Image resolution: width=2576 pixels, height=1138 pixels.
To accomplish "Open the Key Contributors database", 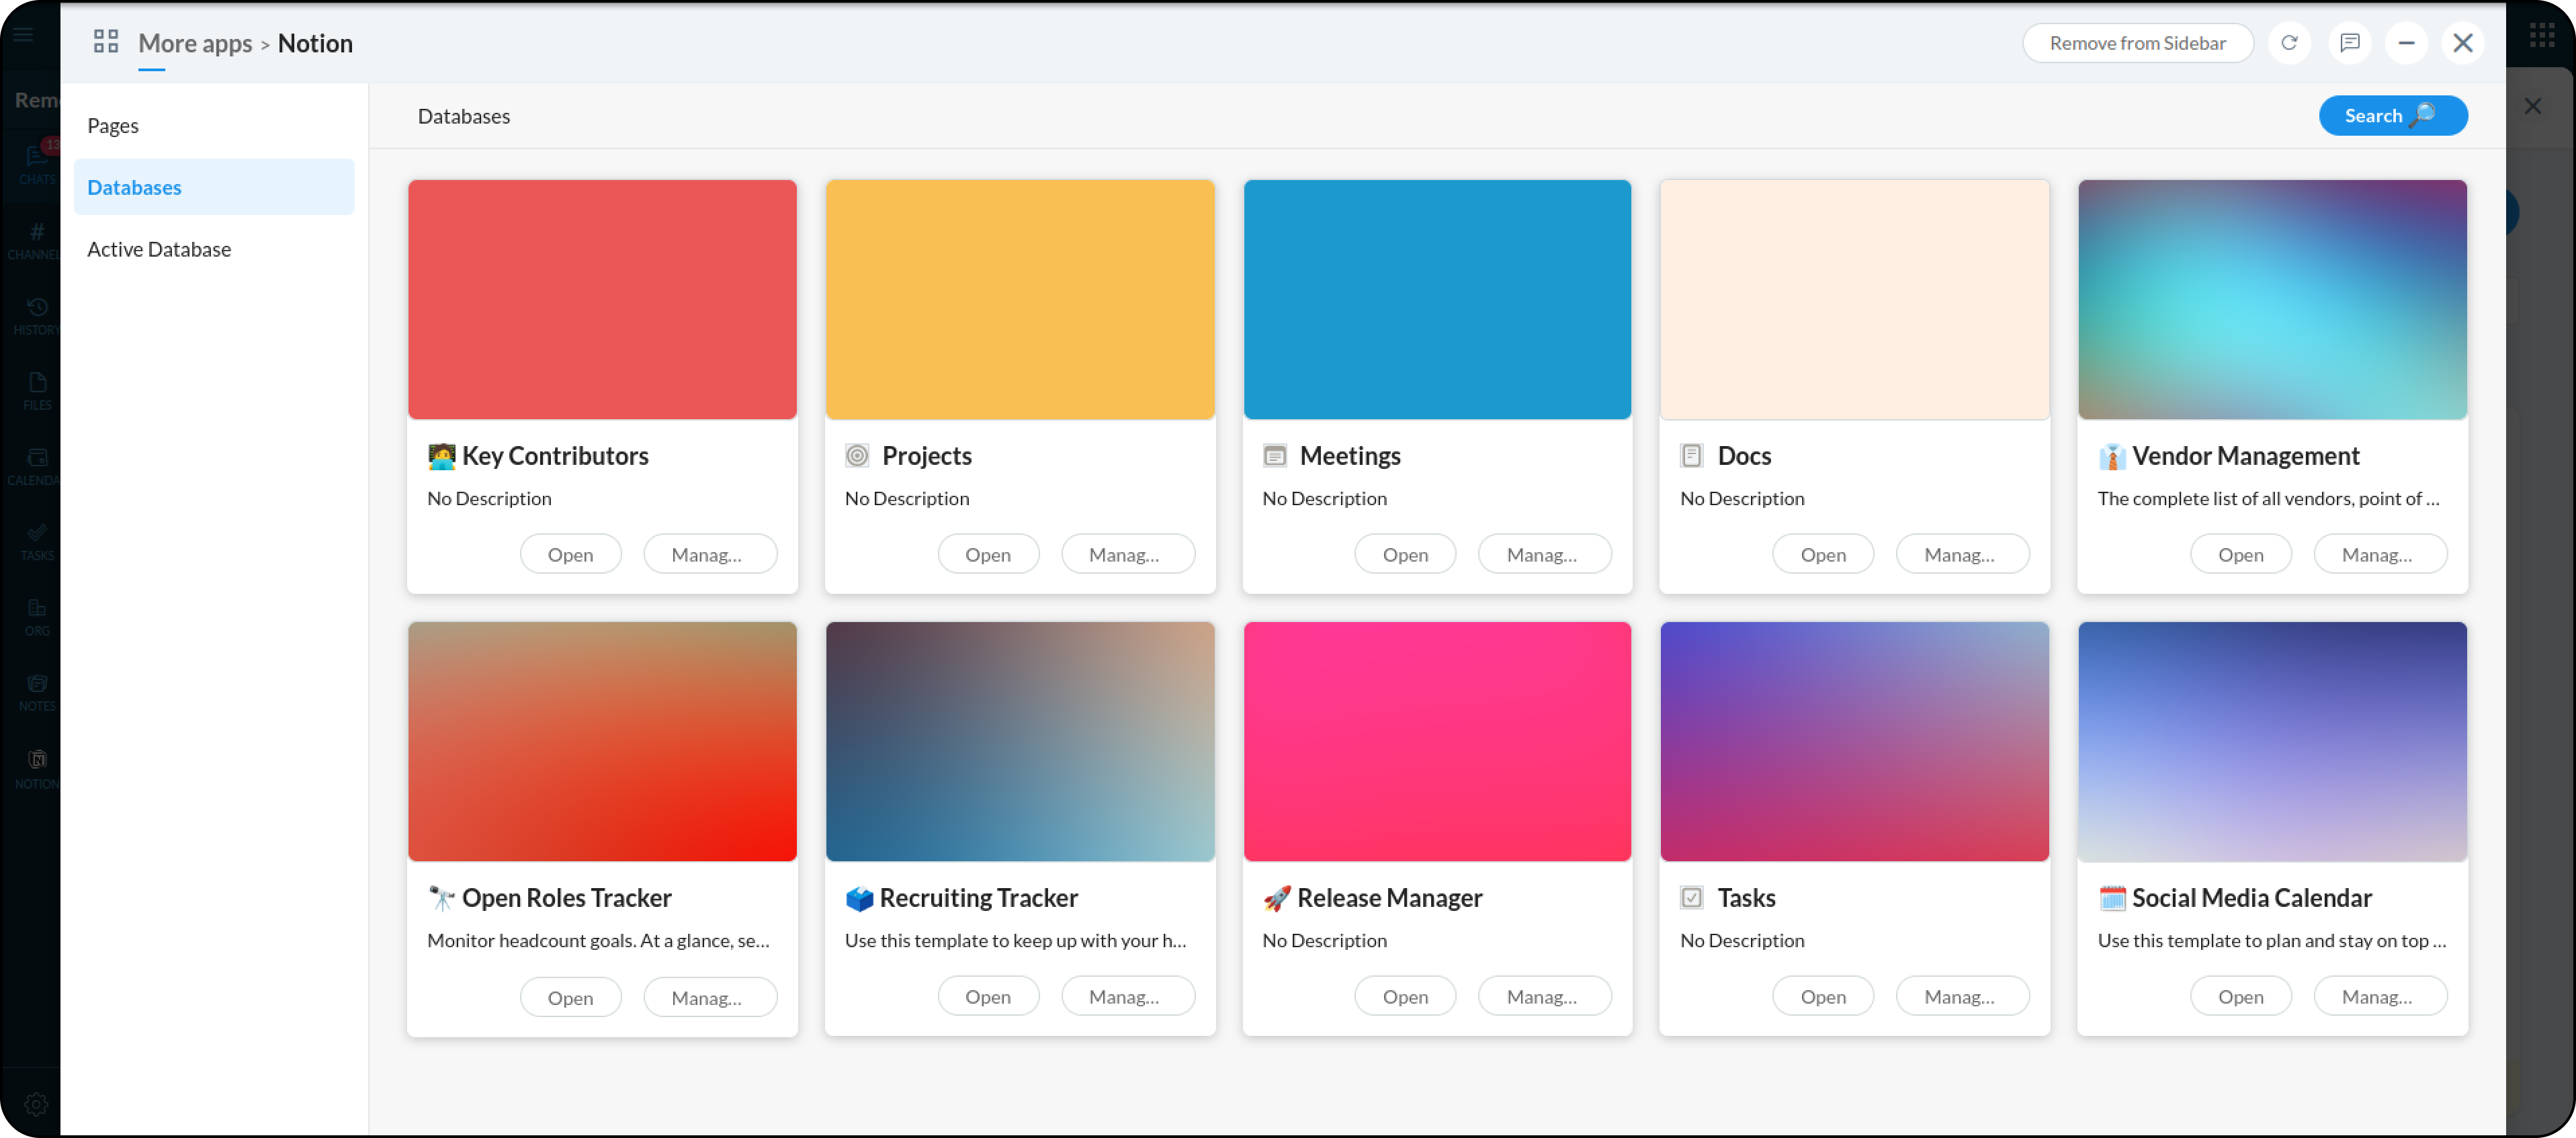I will tap(570, 555).
